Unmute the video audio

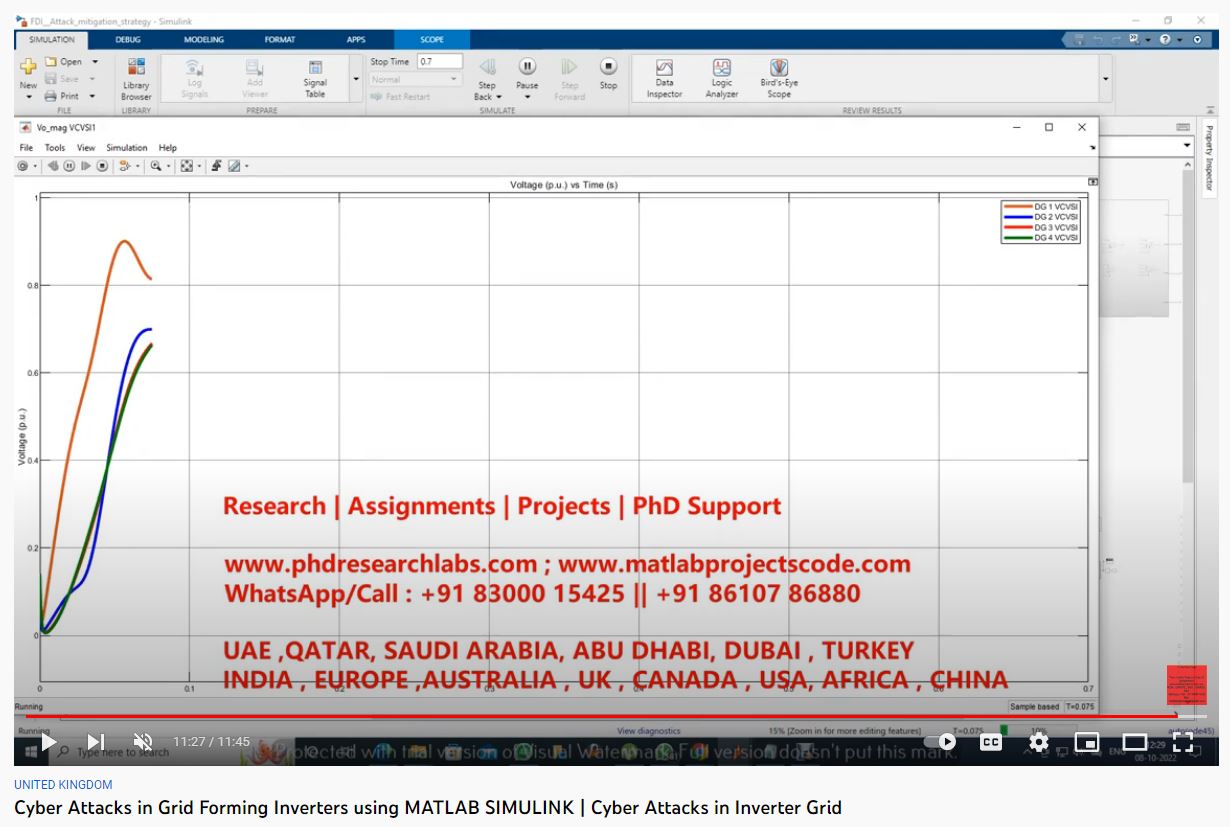pyautogui.click(x=143, y=742)
